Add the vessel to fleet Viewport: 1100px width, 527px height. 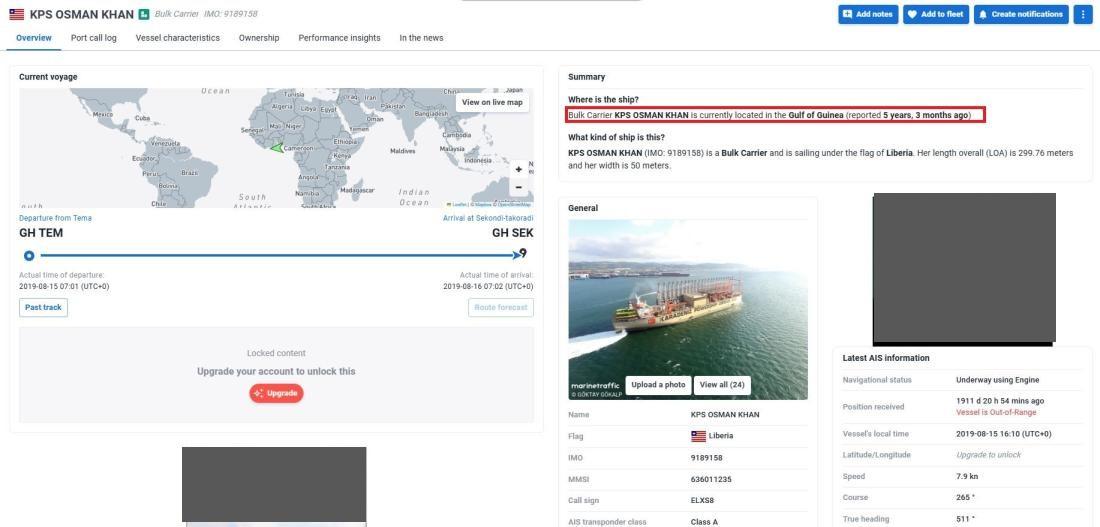tap(935, 14)
